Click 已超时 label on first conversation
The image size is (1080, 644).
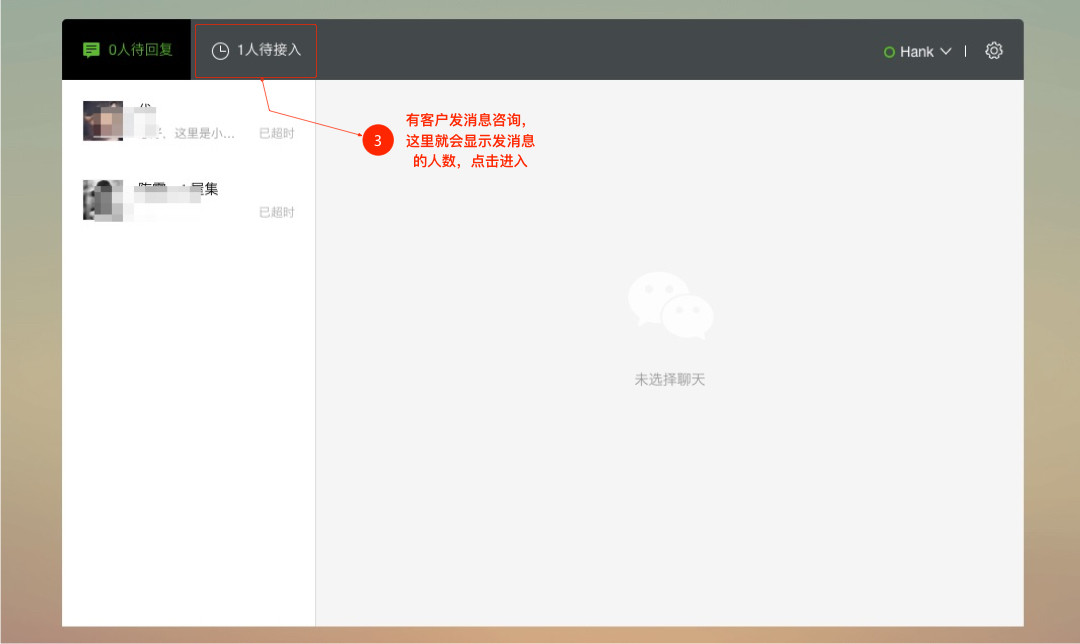point(276,133)
